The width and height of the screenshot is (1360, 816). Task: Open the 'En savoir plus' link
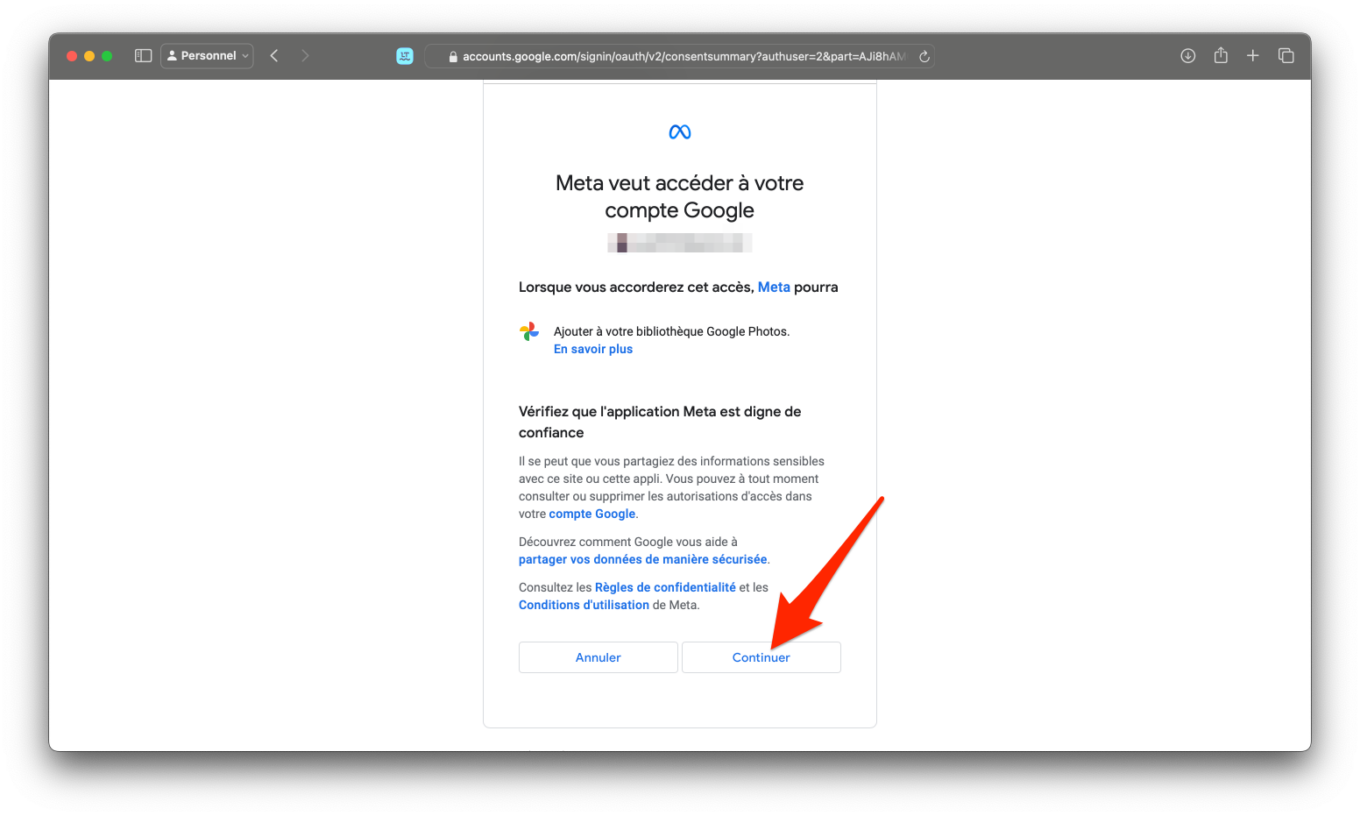point(593,349)
